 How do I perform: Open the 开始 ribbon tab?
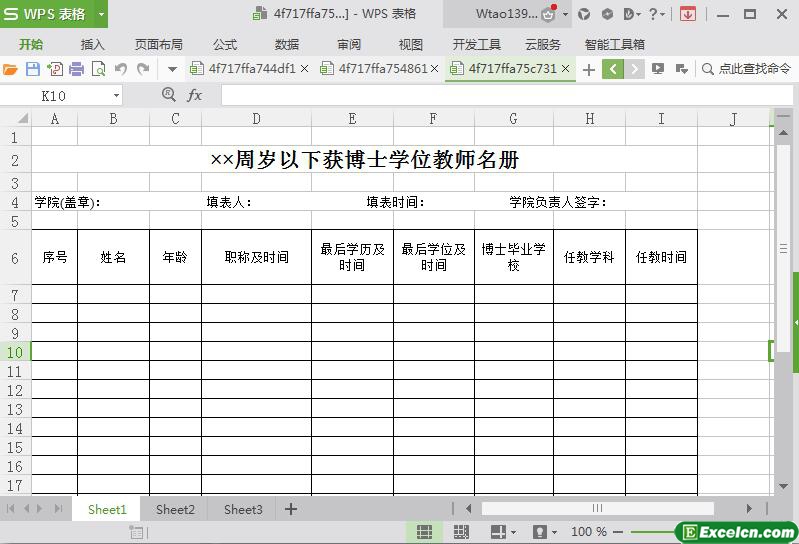click(31, 45)
